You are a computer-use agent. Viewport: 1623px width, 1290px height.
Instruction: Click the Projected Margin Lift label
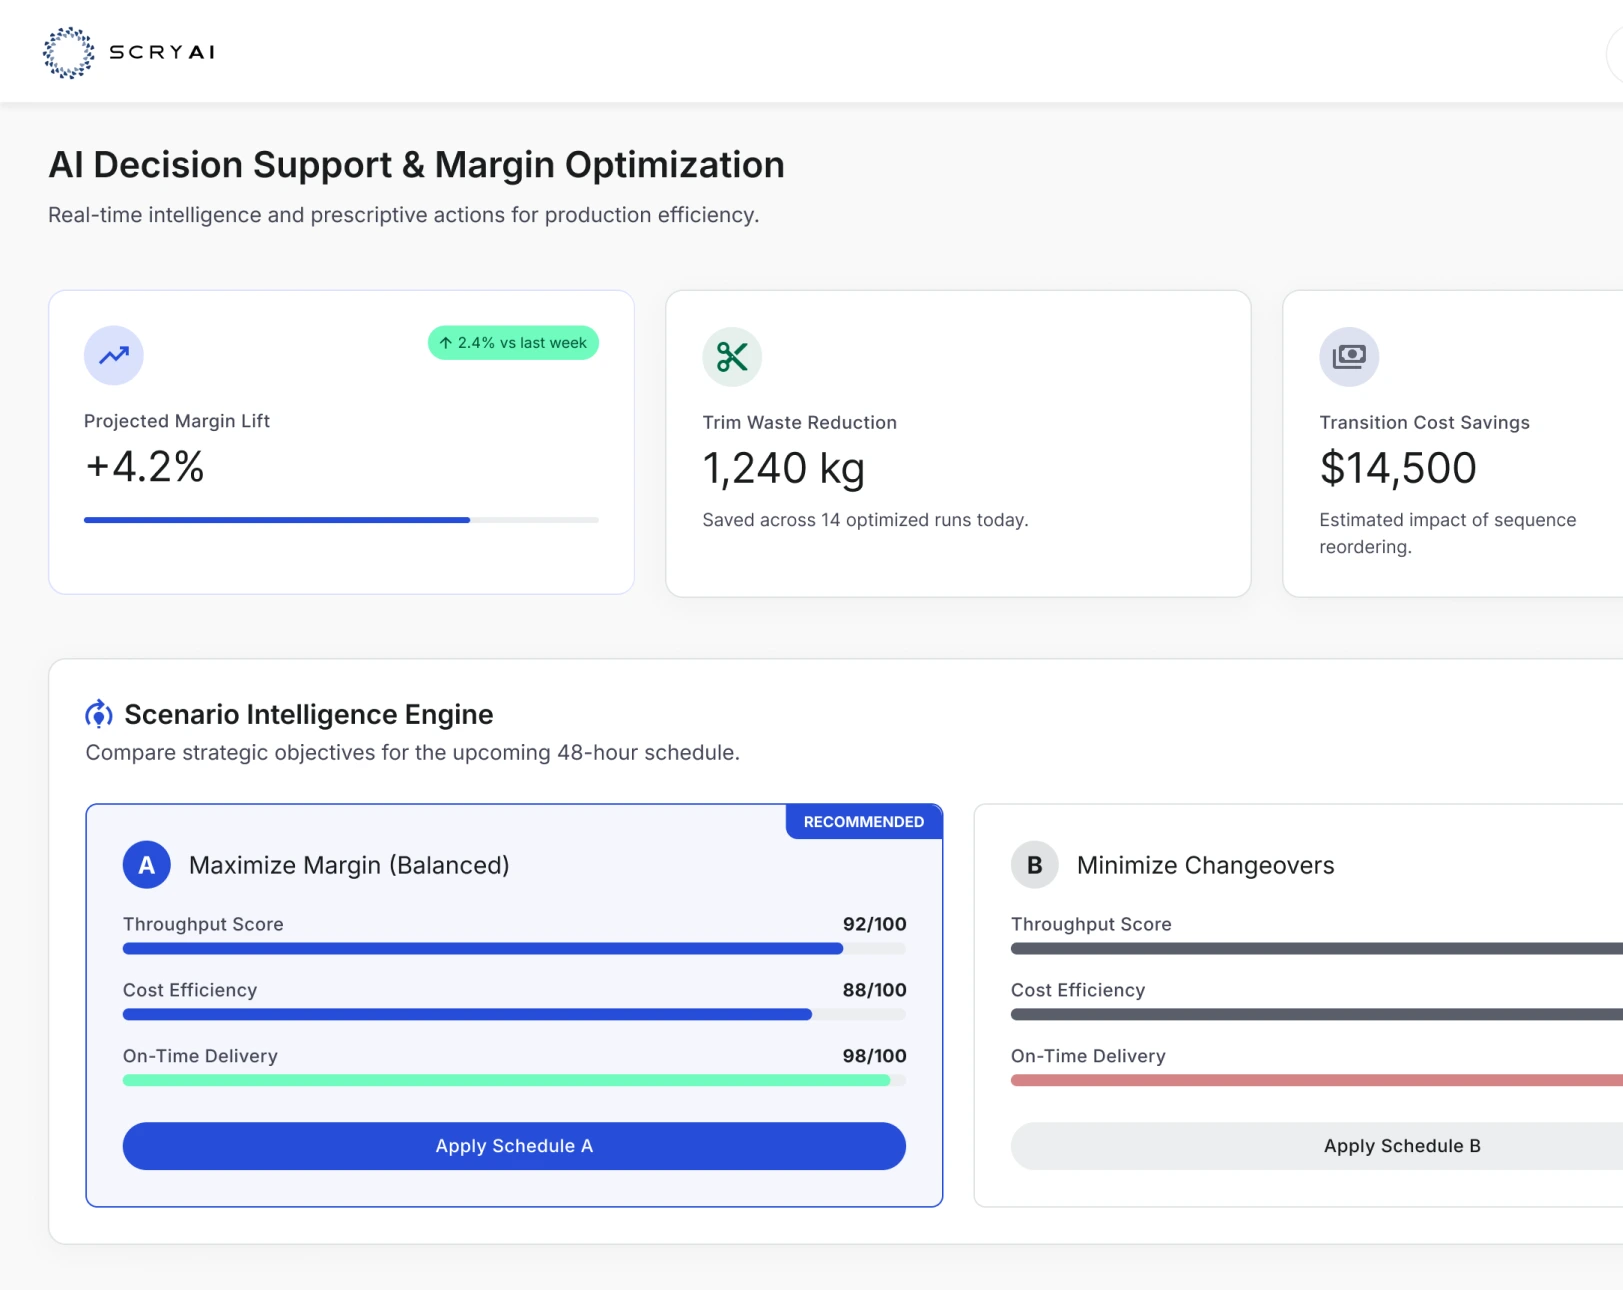[177, 421]
